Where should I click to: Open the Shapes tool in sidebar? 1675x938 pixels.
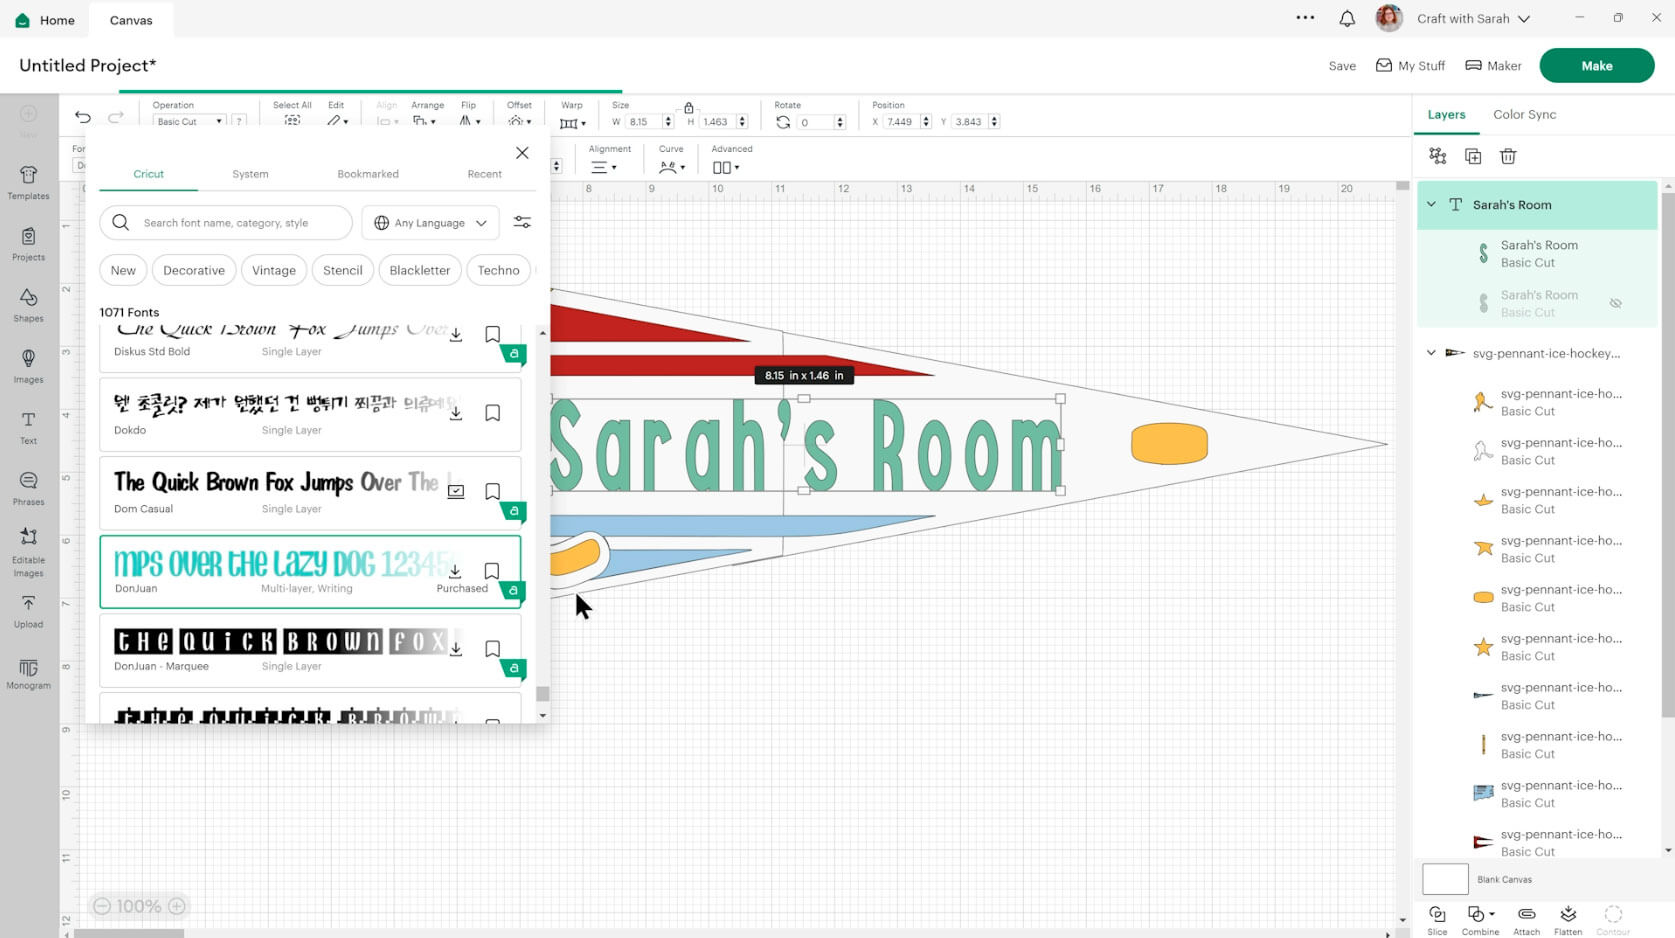click(x=28, y=304)
